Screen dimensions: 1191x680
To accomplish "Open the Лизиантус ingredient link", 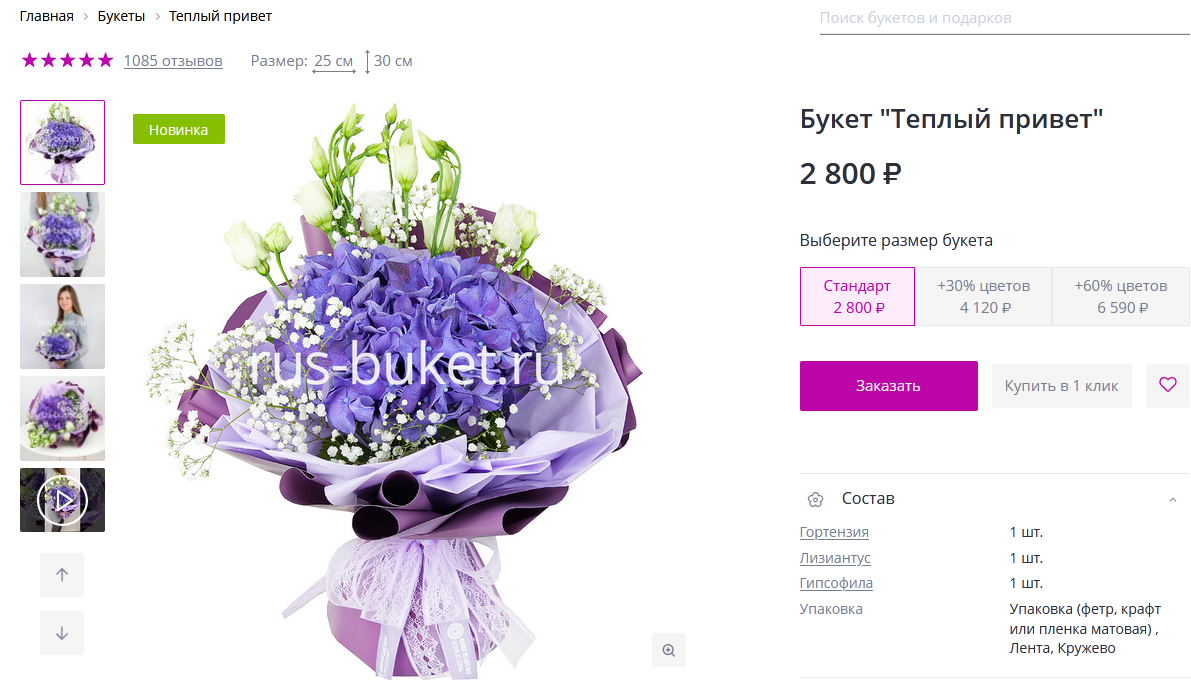I will pyautogui.click(x=835, y=558).
